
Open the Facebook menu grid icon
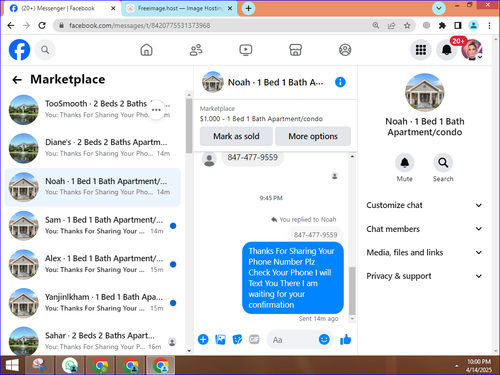pos(421,50)
